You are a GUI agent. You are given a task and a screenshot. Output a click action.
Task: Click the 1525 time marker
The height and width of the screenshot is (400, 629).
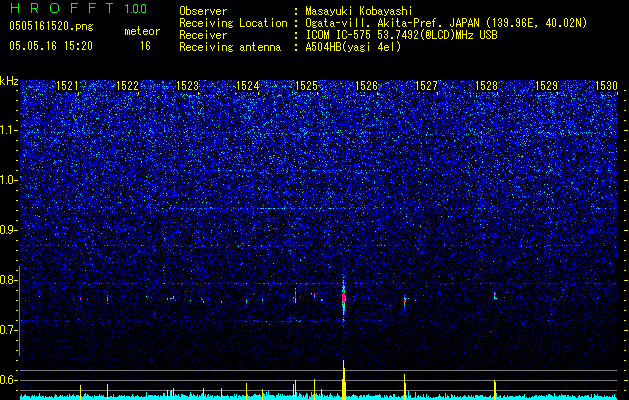(x=306, y=86)
